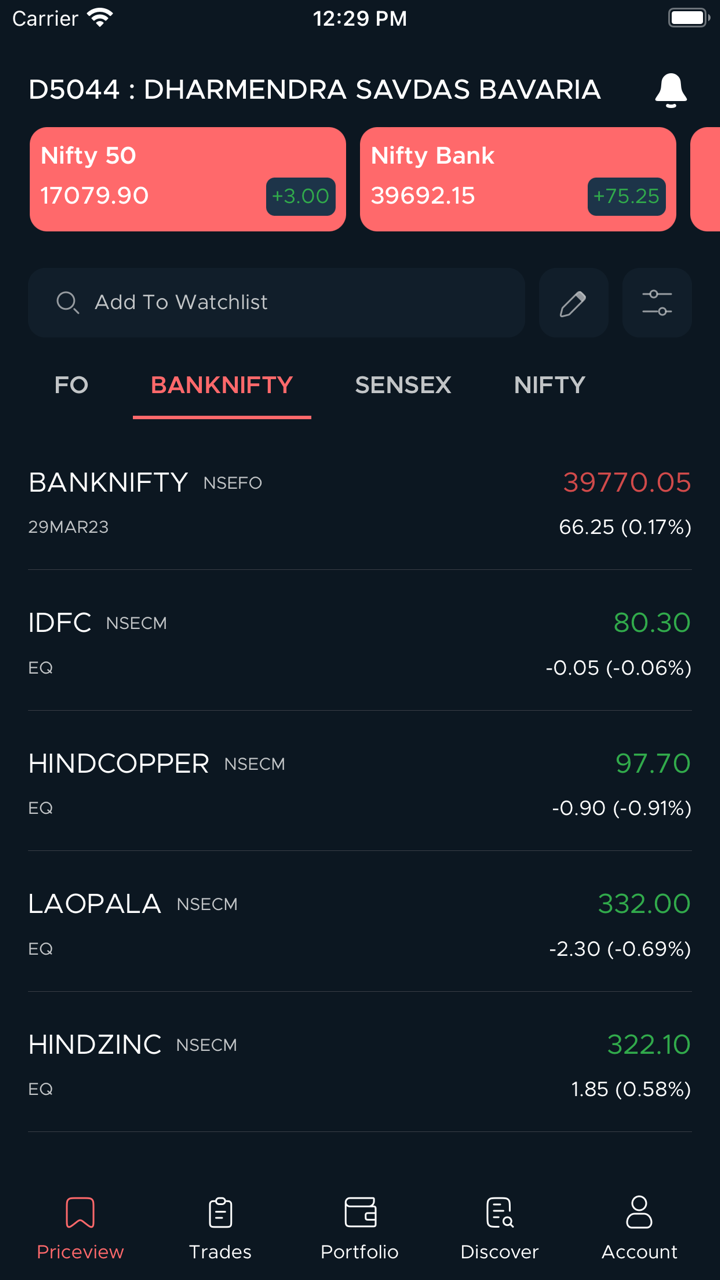Open the filter sliders settings icon
The image size is (720, 1280).
657,303
